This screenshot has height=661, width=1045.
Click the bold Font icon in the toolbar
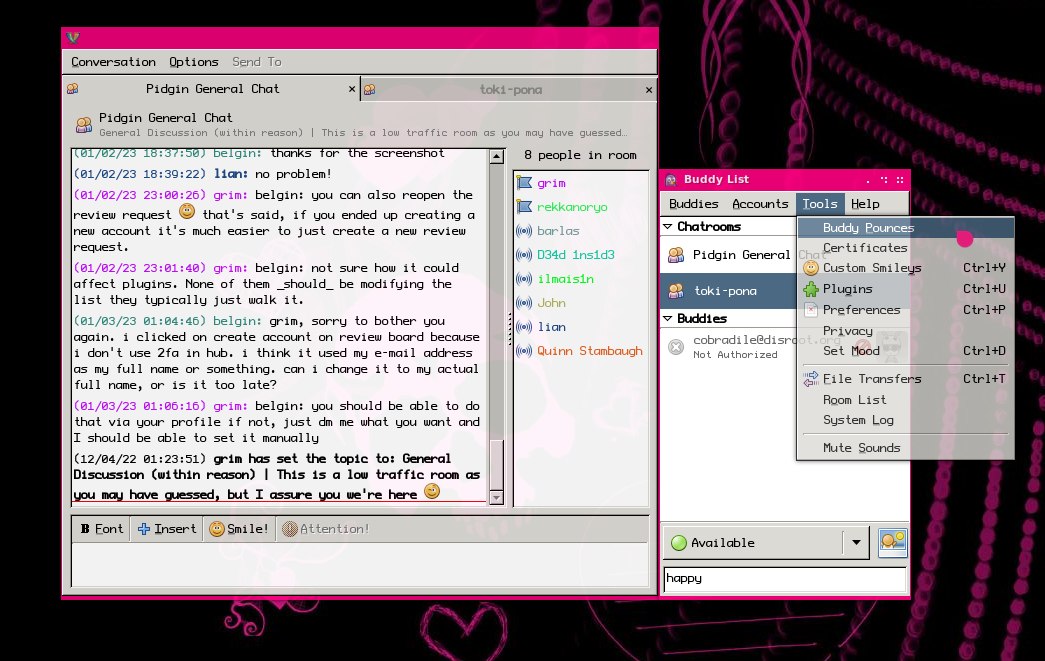click(x=88, y=528)
